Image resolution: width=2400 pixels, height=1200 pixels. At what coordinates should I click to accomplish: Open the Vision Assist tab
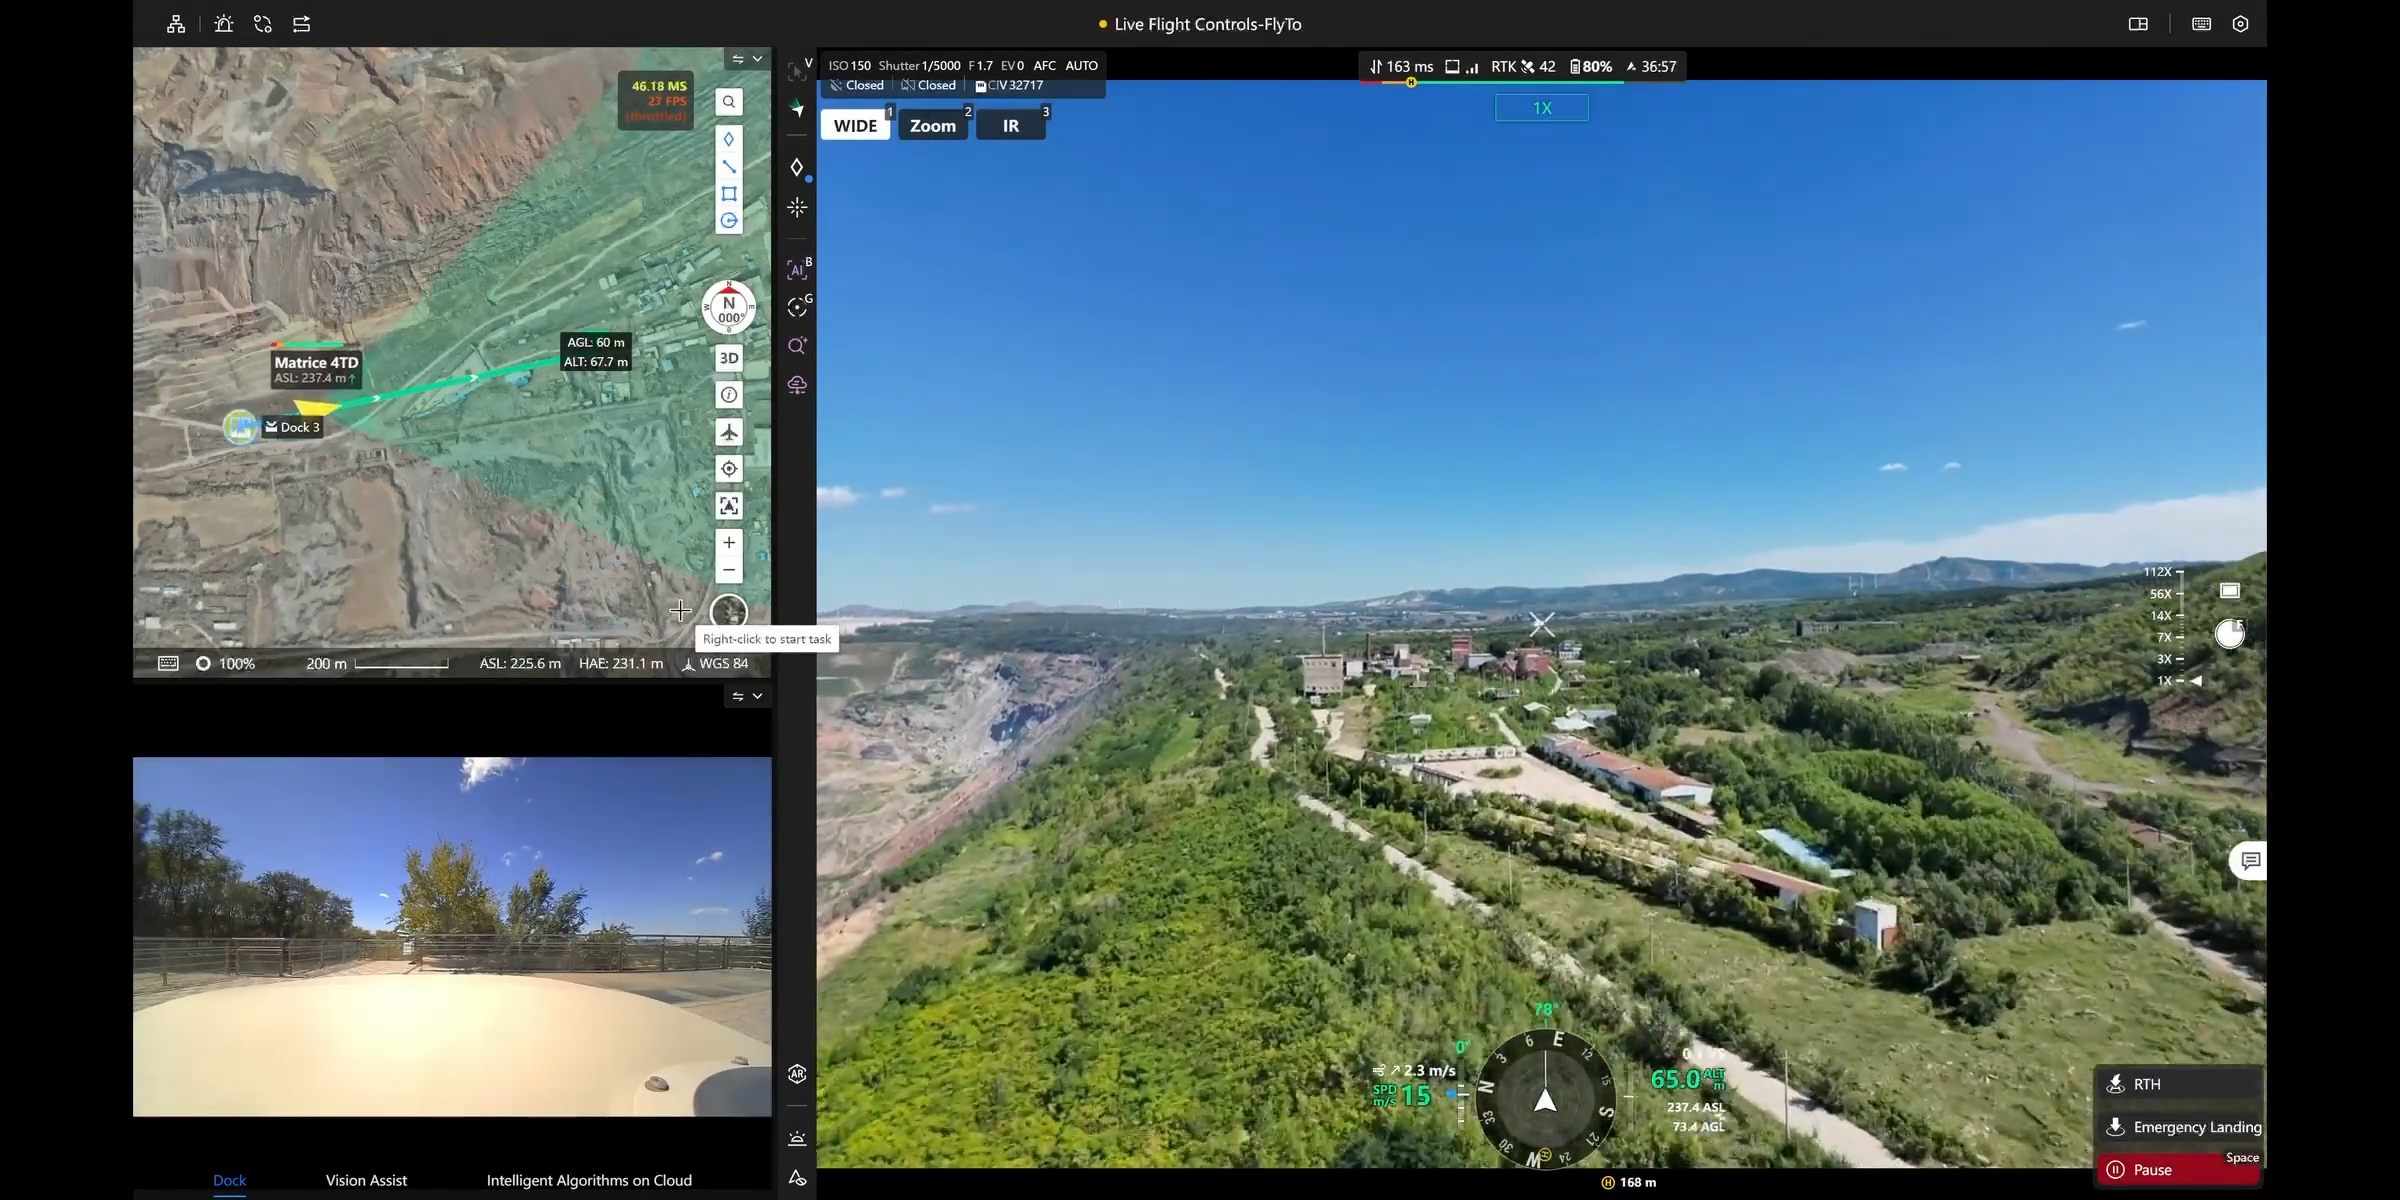(x=366, y=1180)
